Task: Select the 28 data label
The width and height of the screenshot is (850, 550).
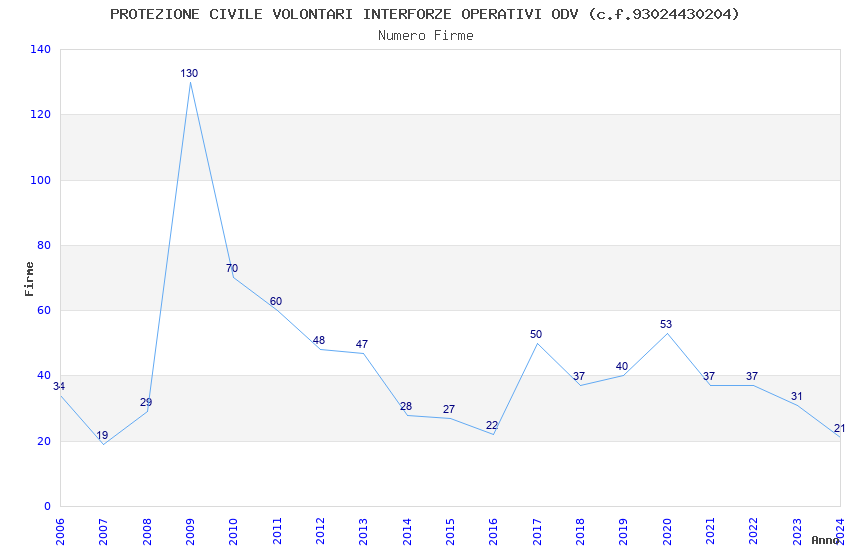Action: click(x=406, y=406)
